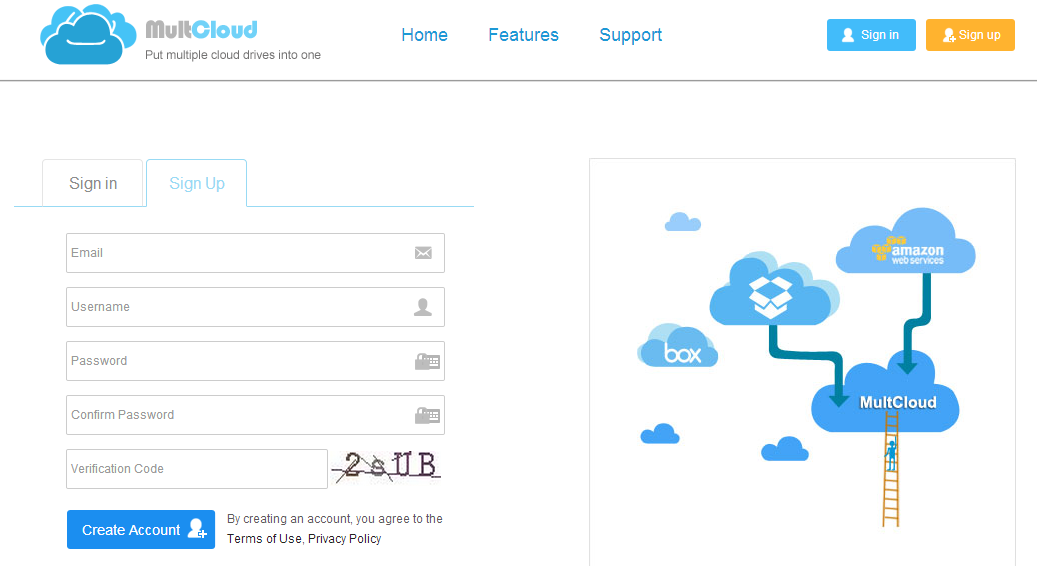Open the Support menu item

point(630,35)
